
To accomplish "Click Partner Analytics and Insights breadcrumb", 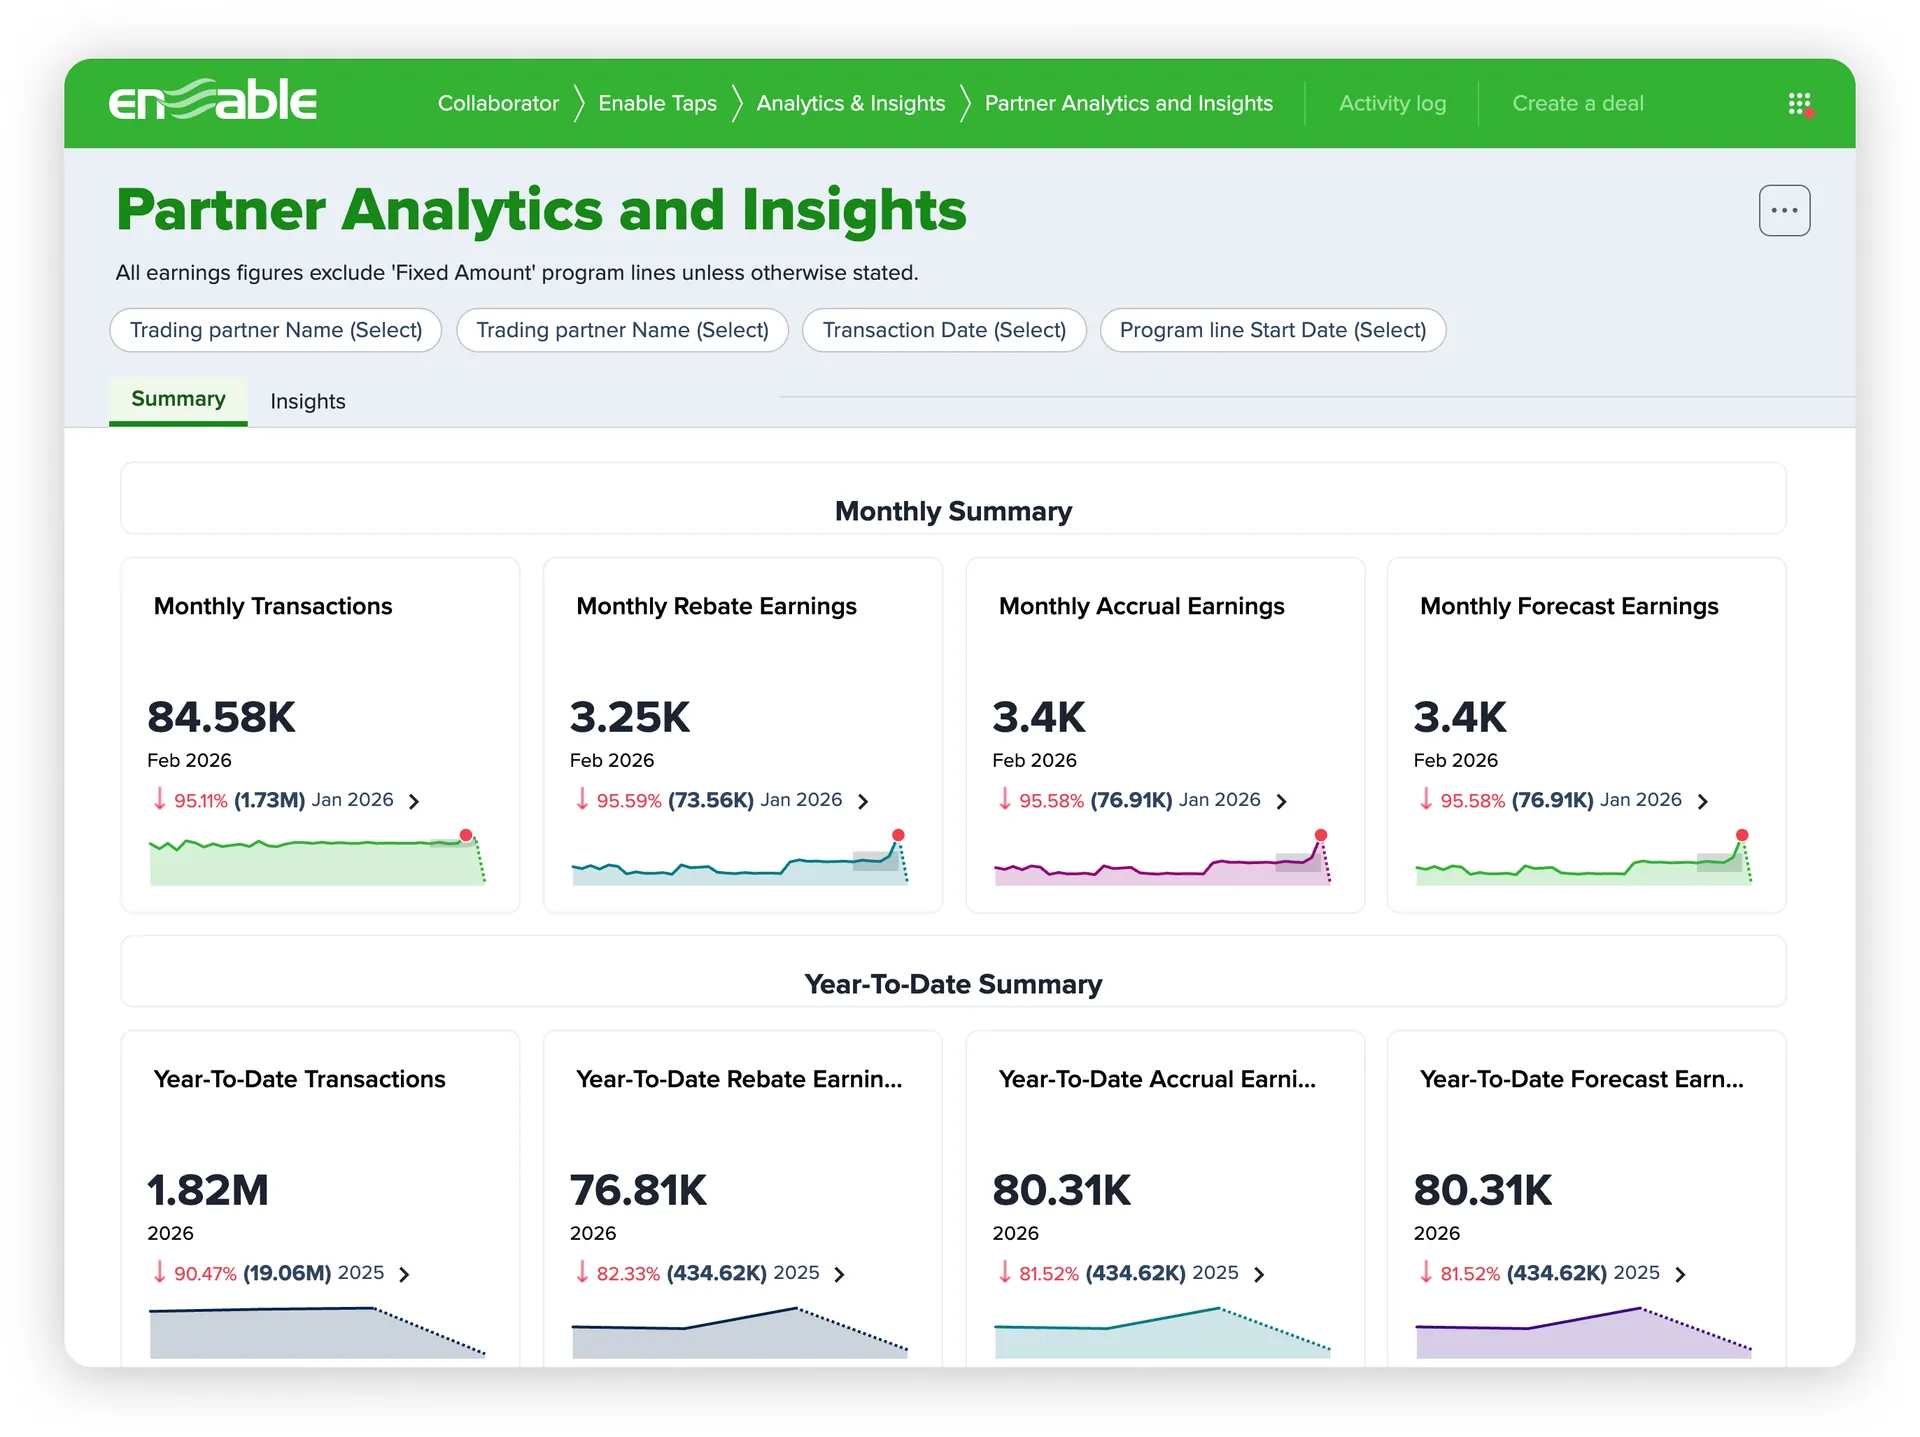I will tap(1128, 103).
